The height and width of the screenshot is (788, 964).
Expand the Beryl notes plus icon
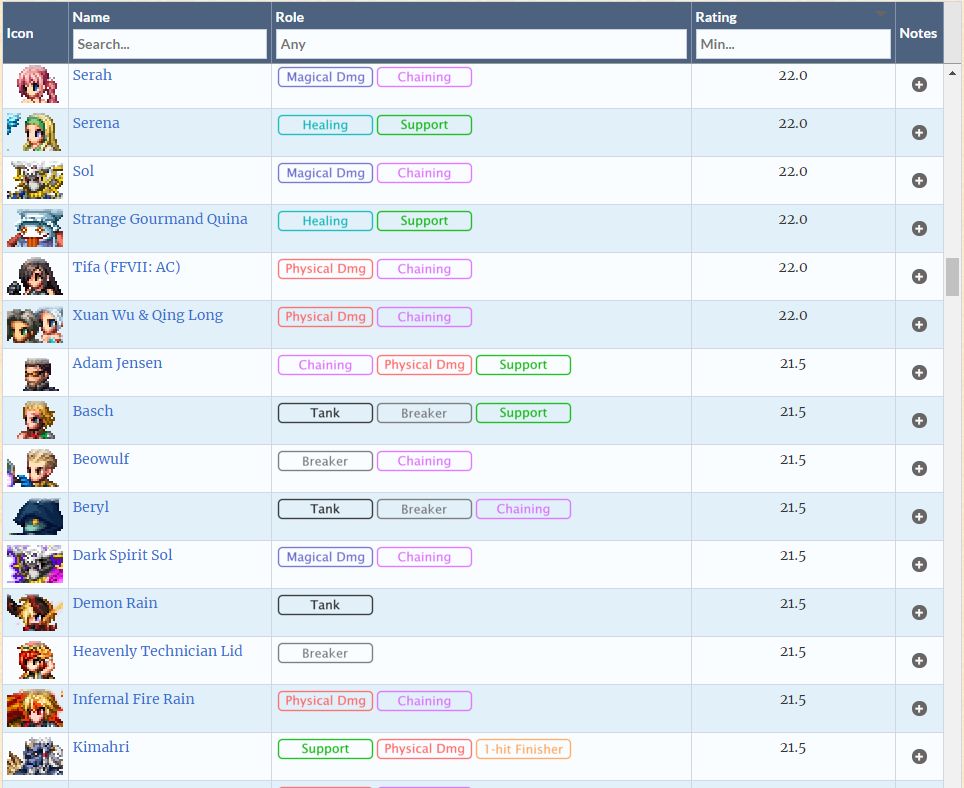tap(919, 516)
